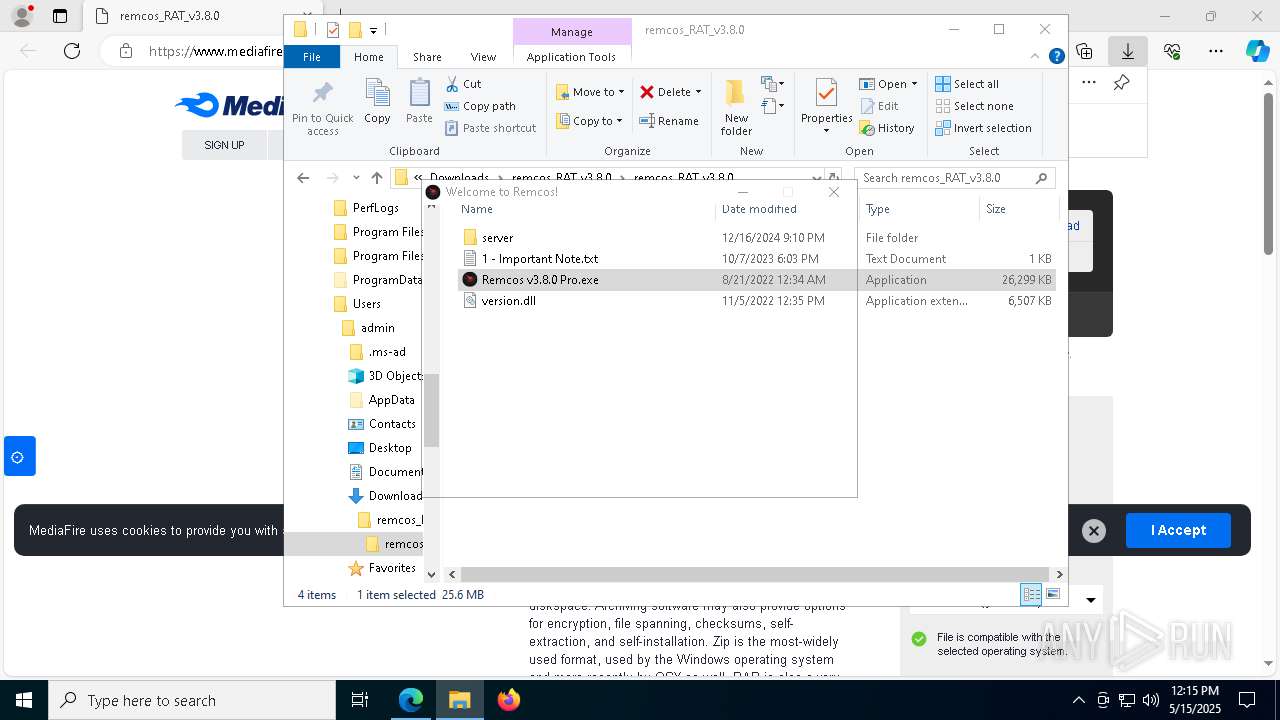The width and height of the screenshot is (1280, 720).
Task: Click the Manage contextual tab
Action: pyautogui.click(x=572, y=32)
